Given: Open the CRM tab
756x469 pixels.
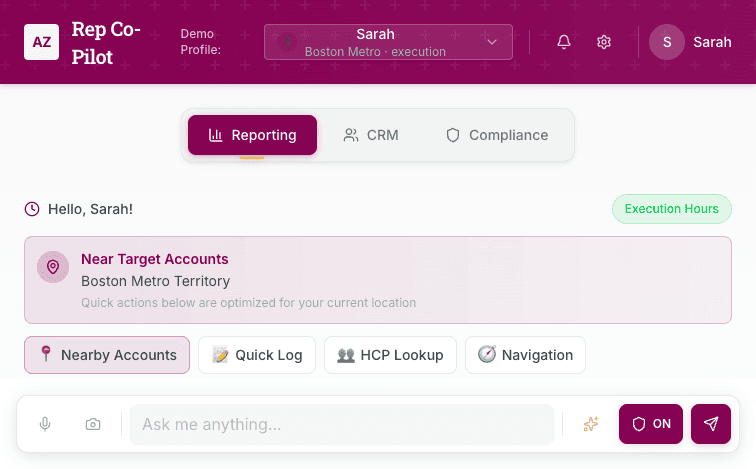Looking at the screenshot, I should 371,135.
